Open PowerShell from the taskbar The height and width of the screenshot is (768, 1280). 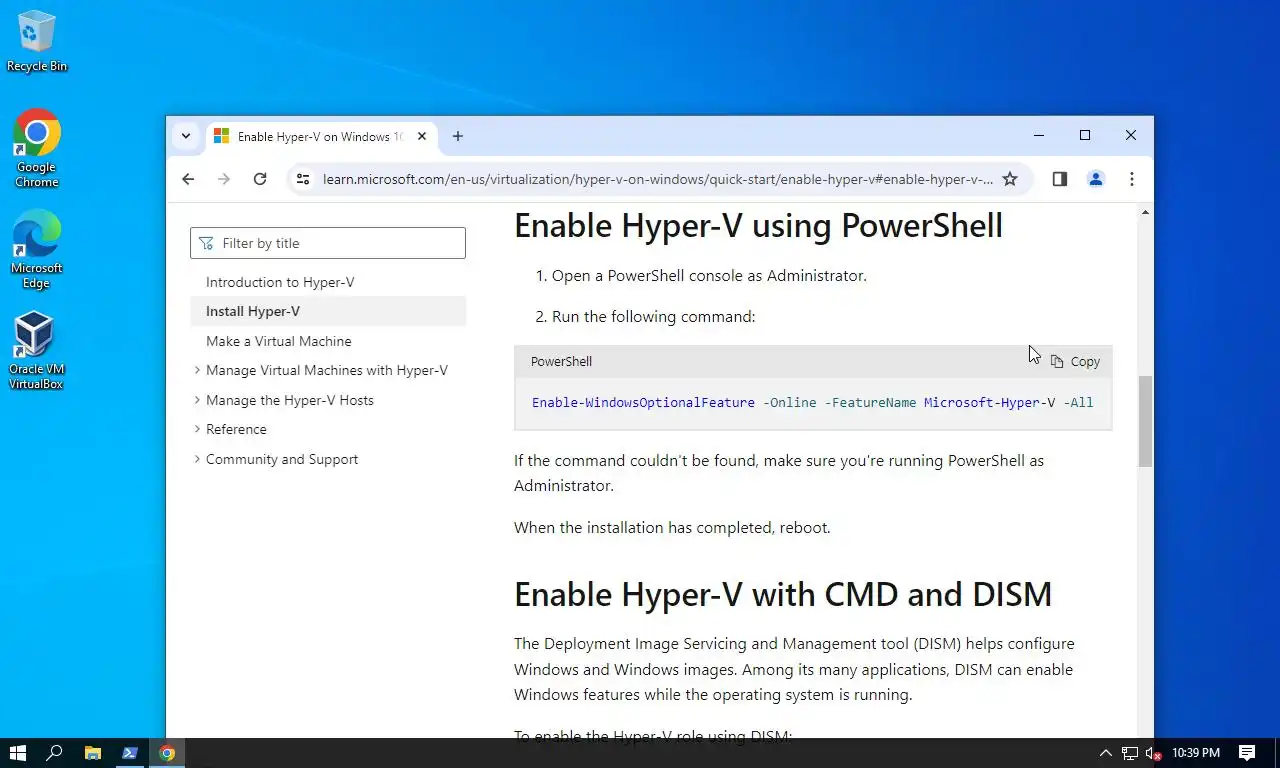(x=130, y=753)
